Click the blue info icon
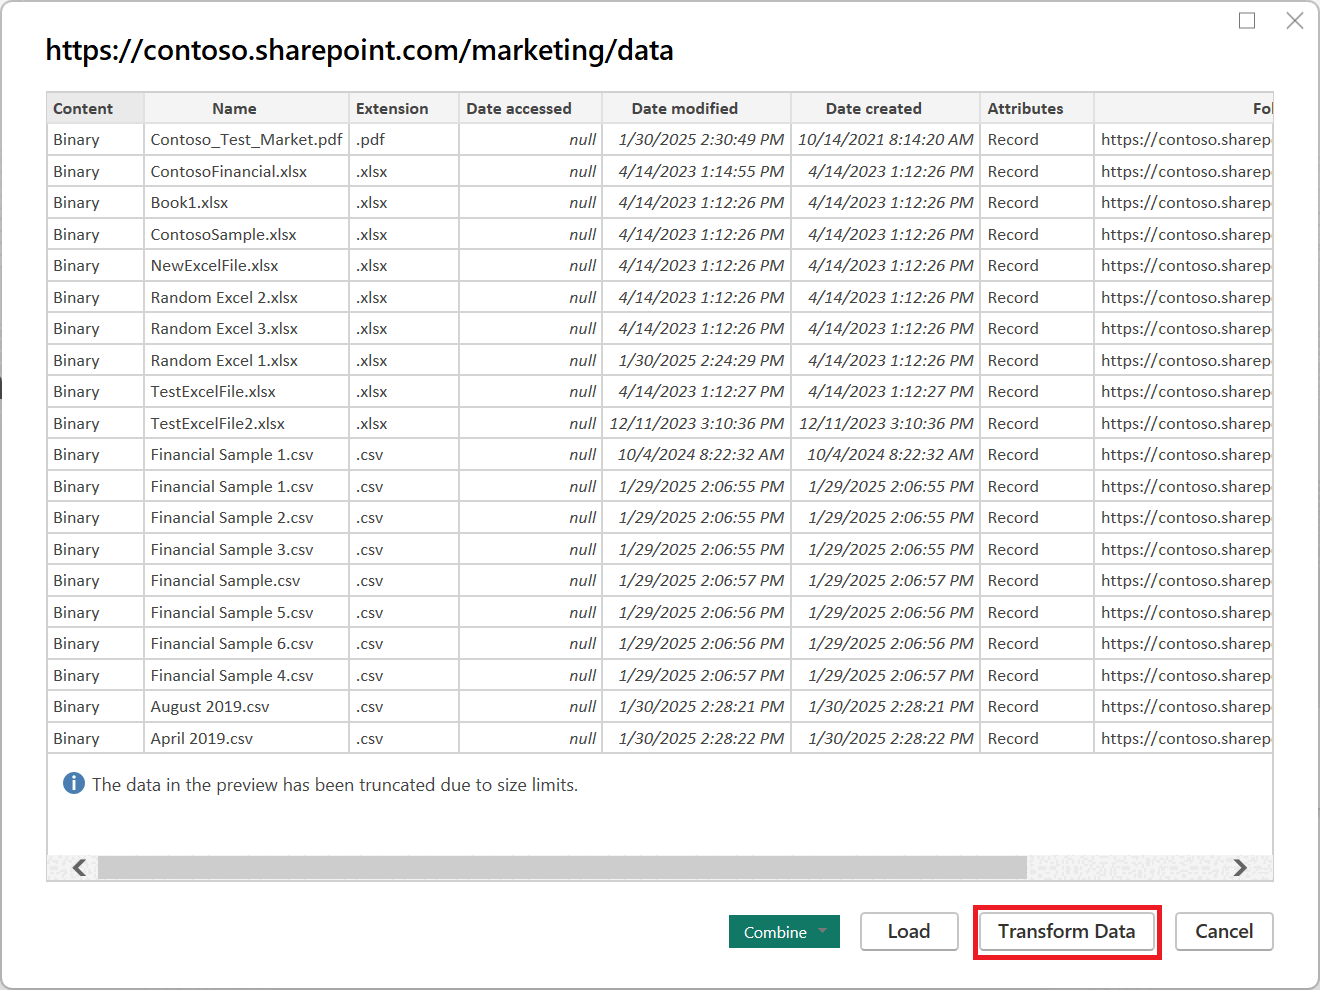The height and width of the screenshot is (990, 1320). click(74, 783)
